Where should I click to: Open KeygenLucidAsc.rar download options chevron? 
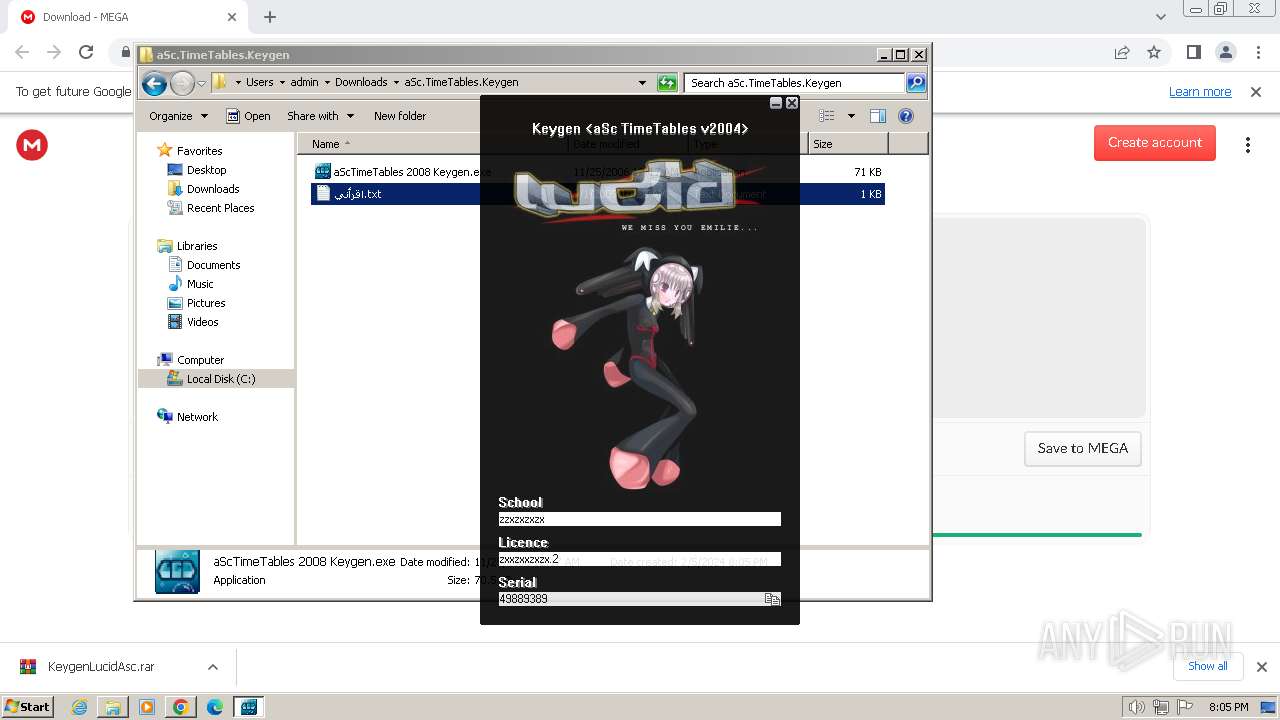click(212, 667)
